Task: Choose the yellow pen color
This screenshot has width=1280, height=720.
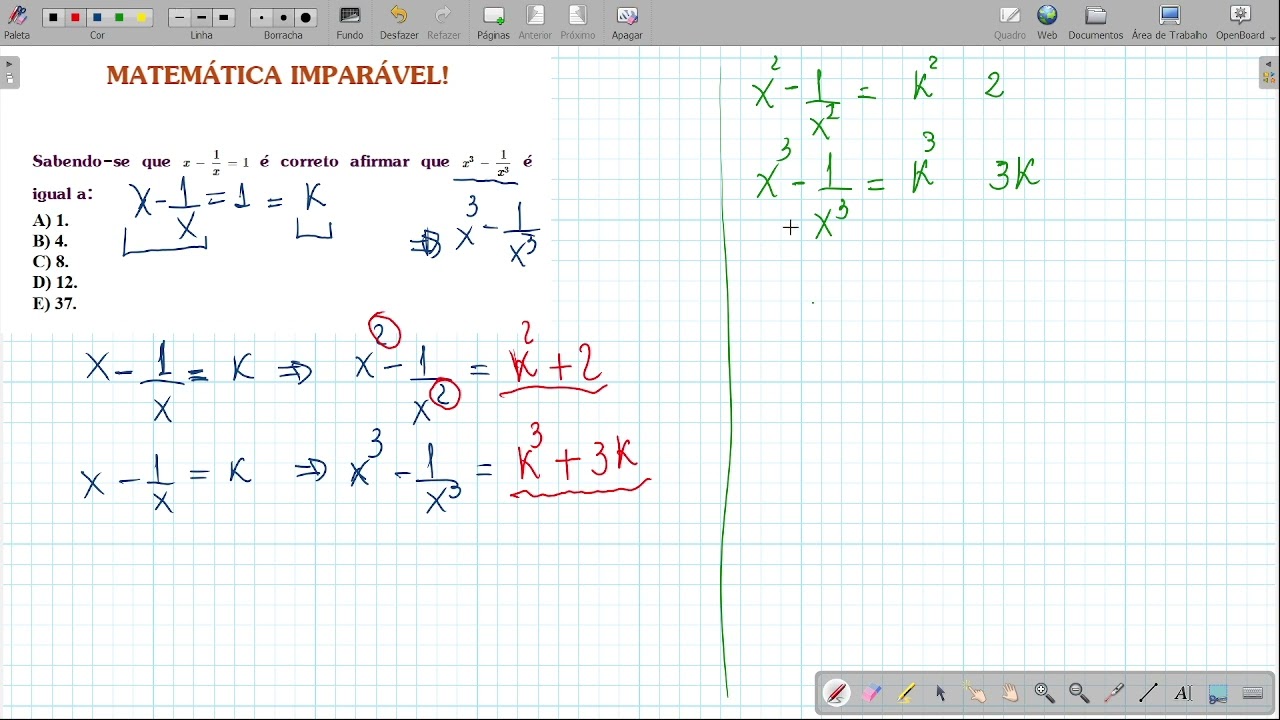Action: pos(141,18)
